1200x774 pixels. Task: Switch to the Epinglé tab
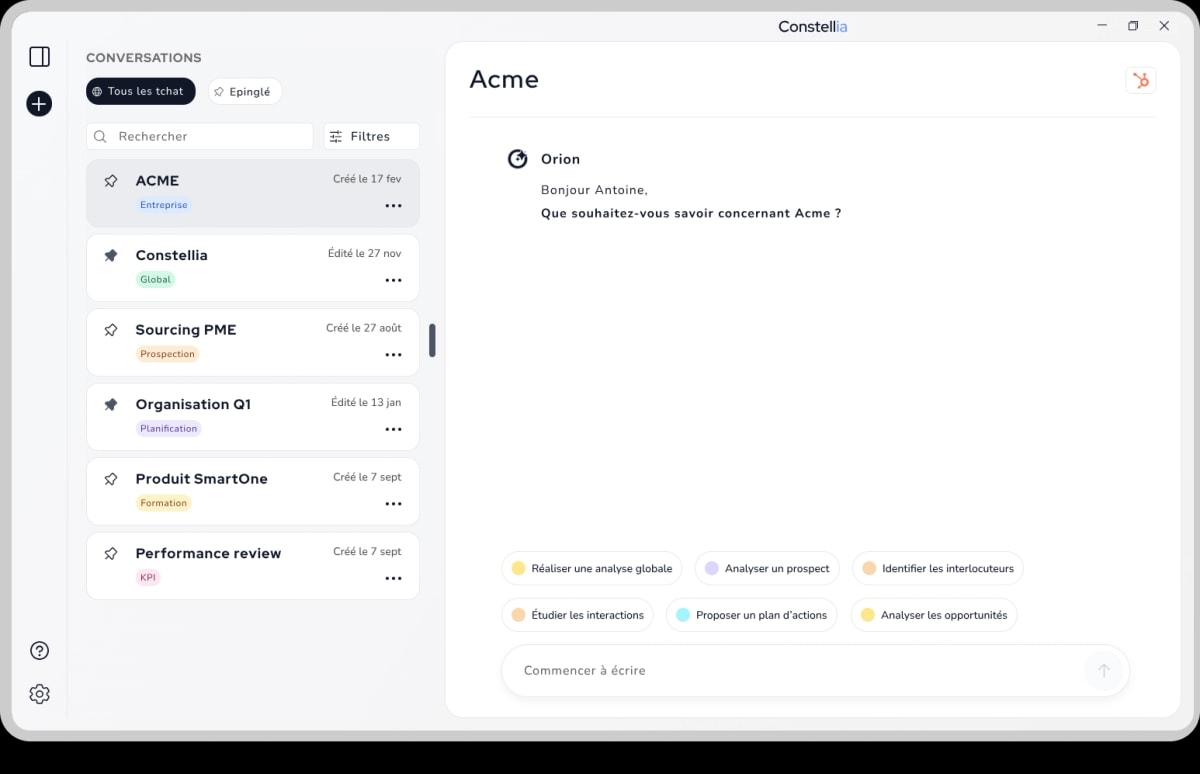(245, 92)
